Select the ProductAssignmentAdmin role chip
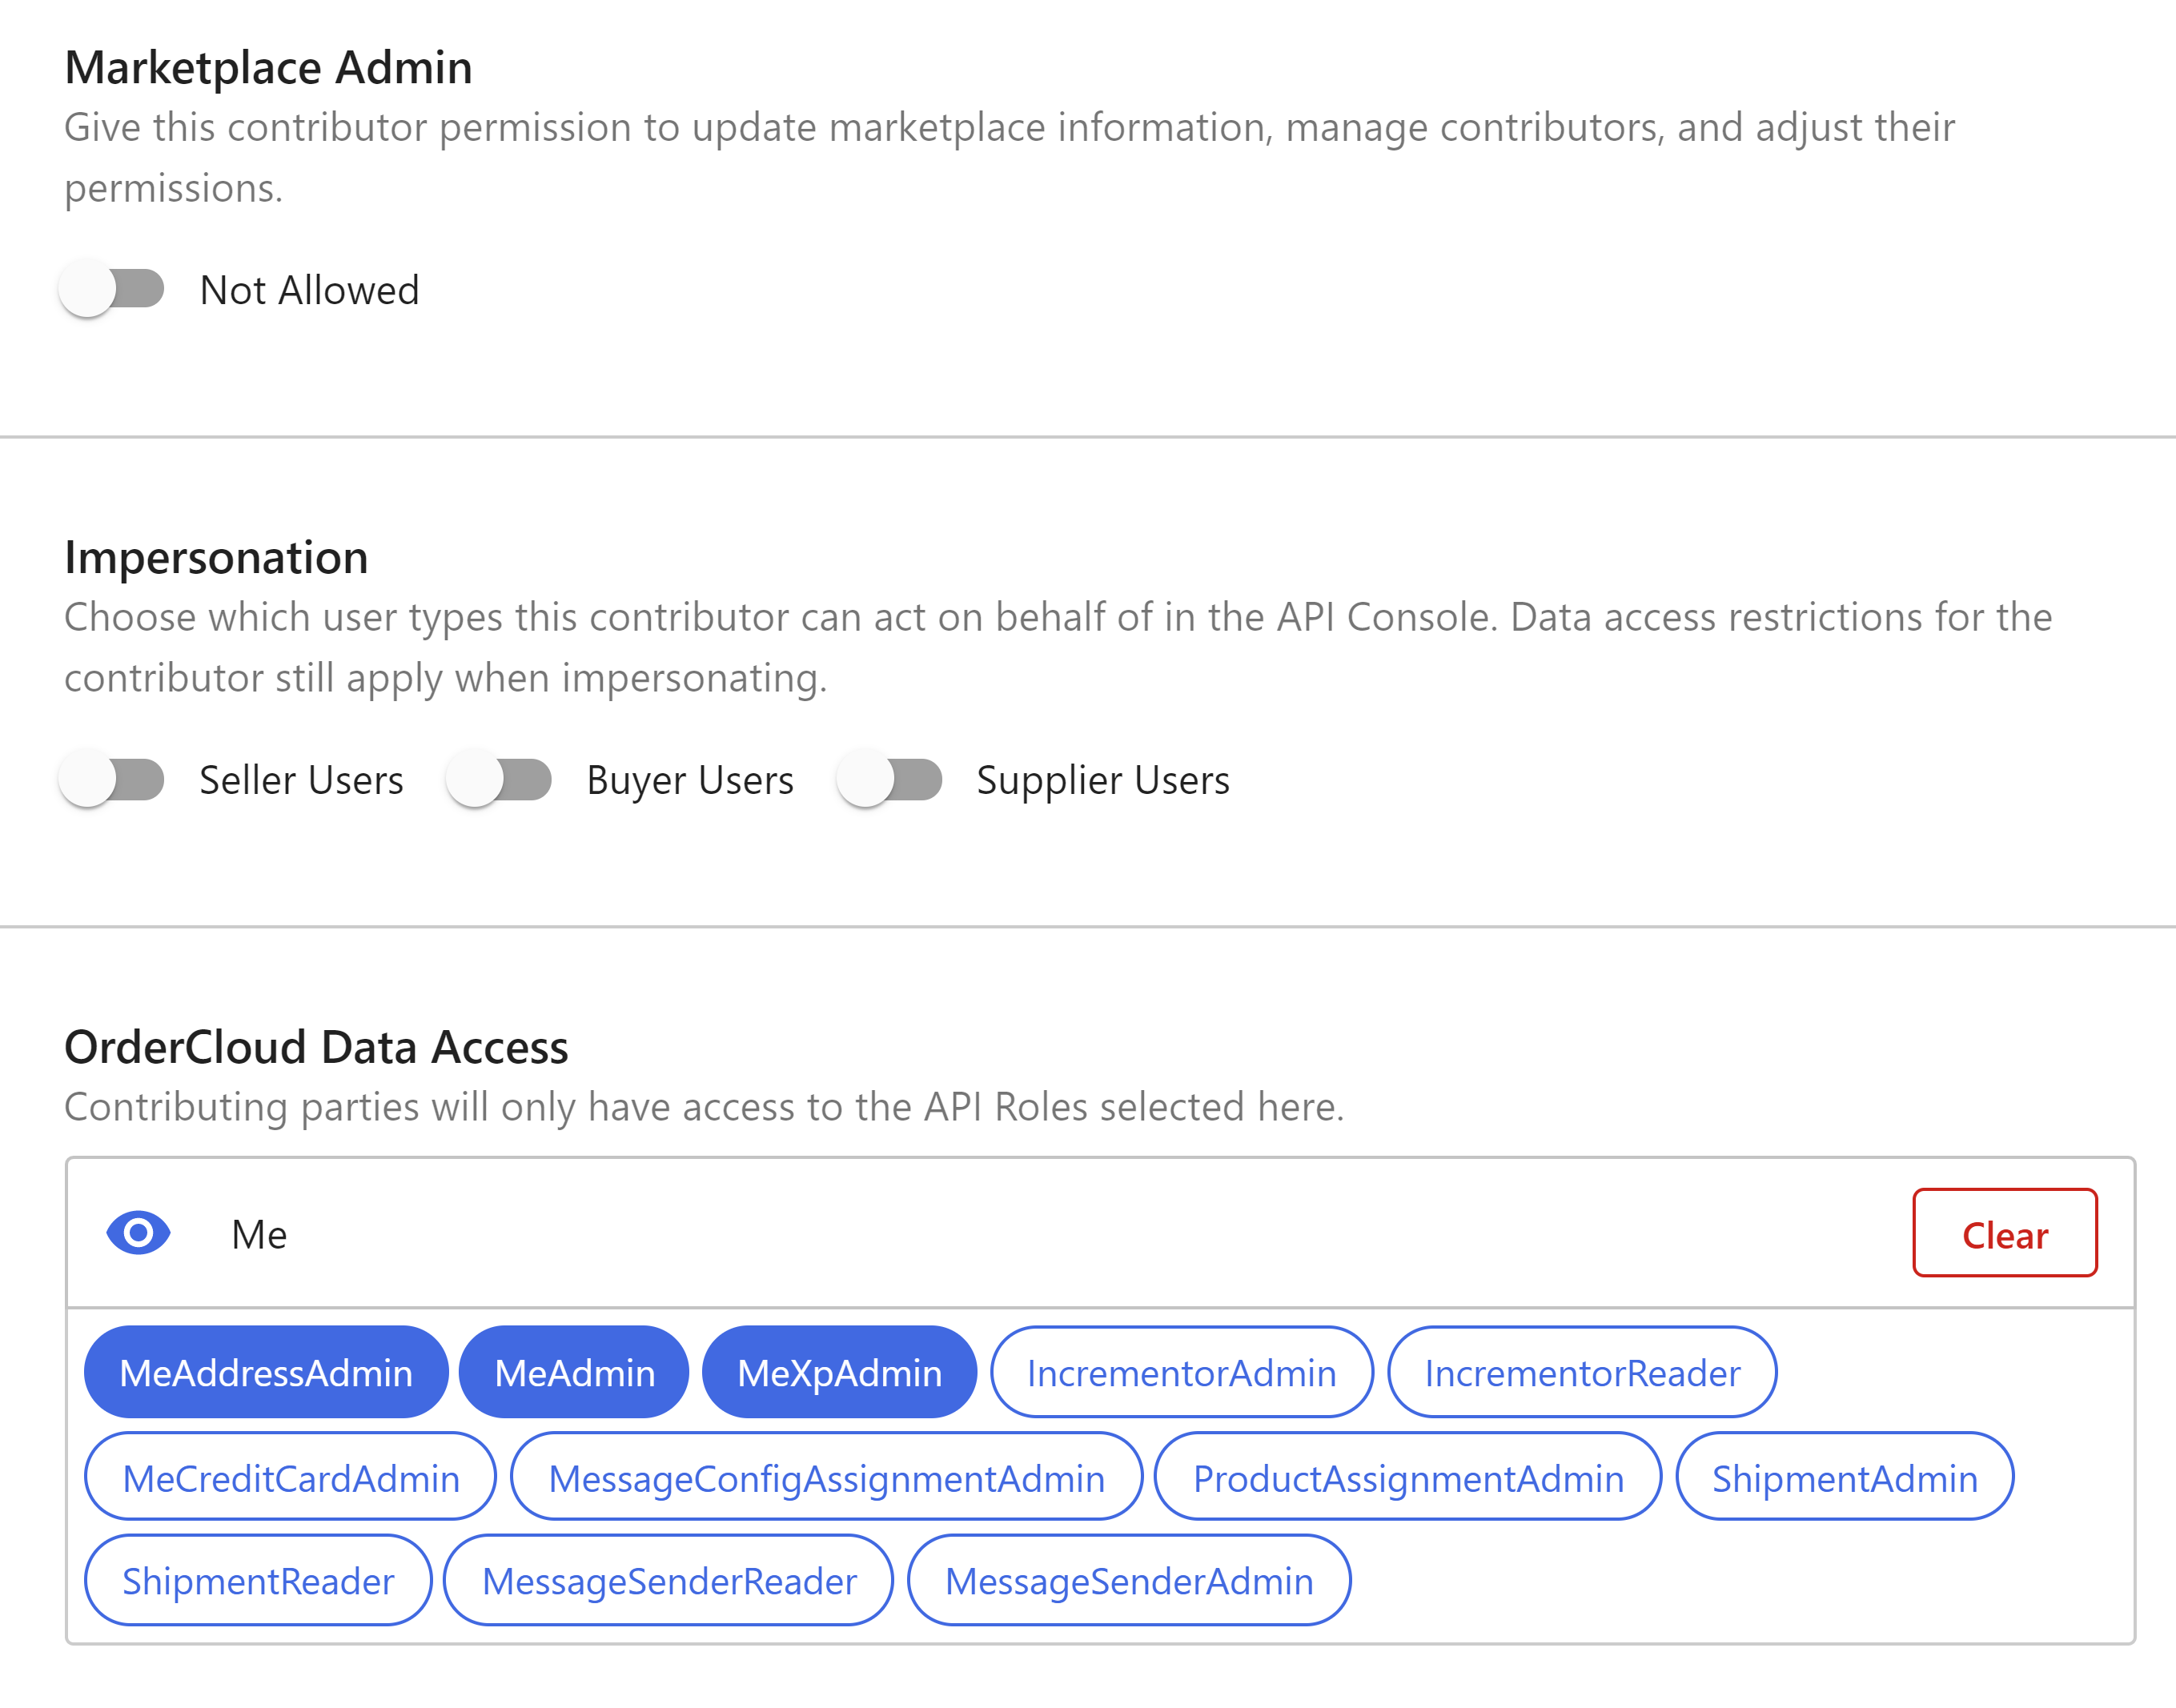 1408,1477
